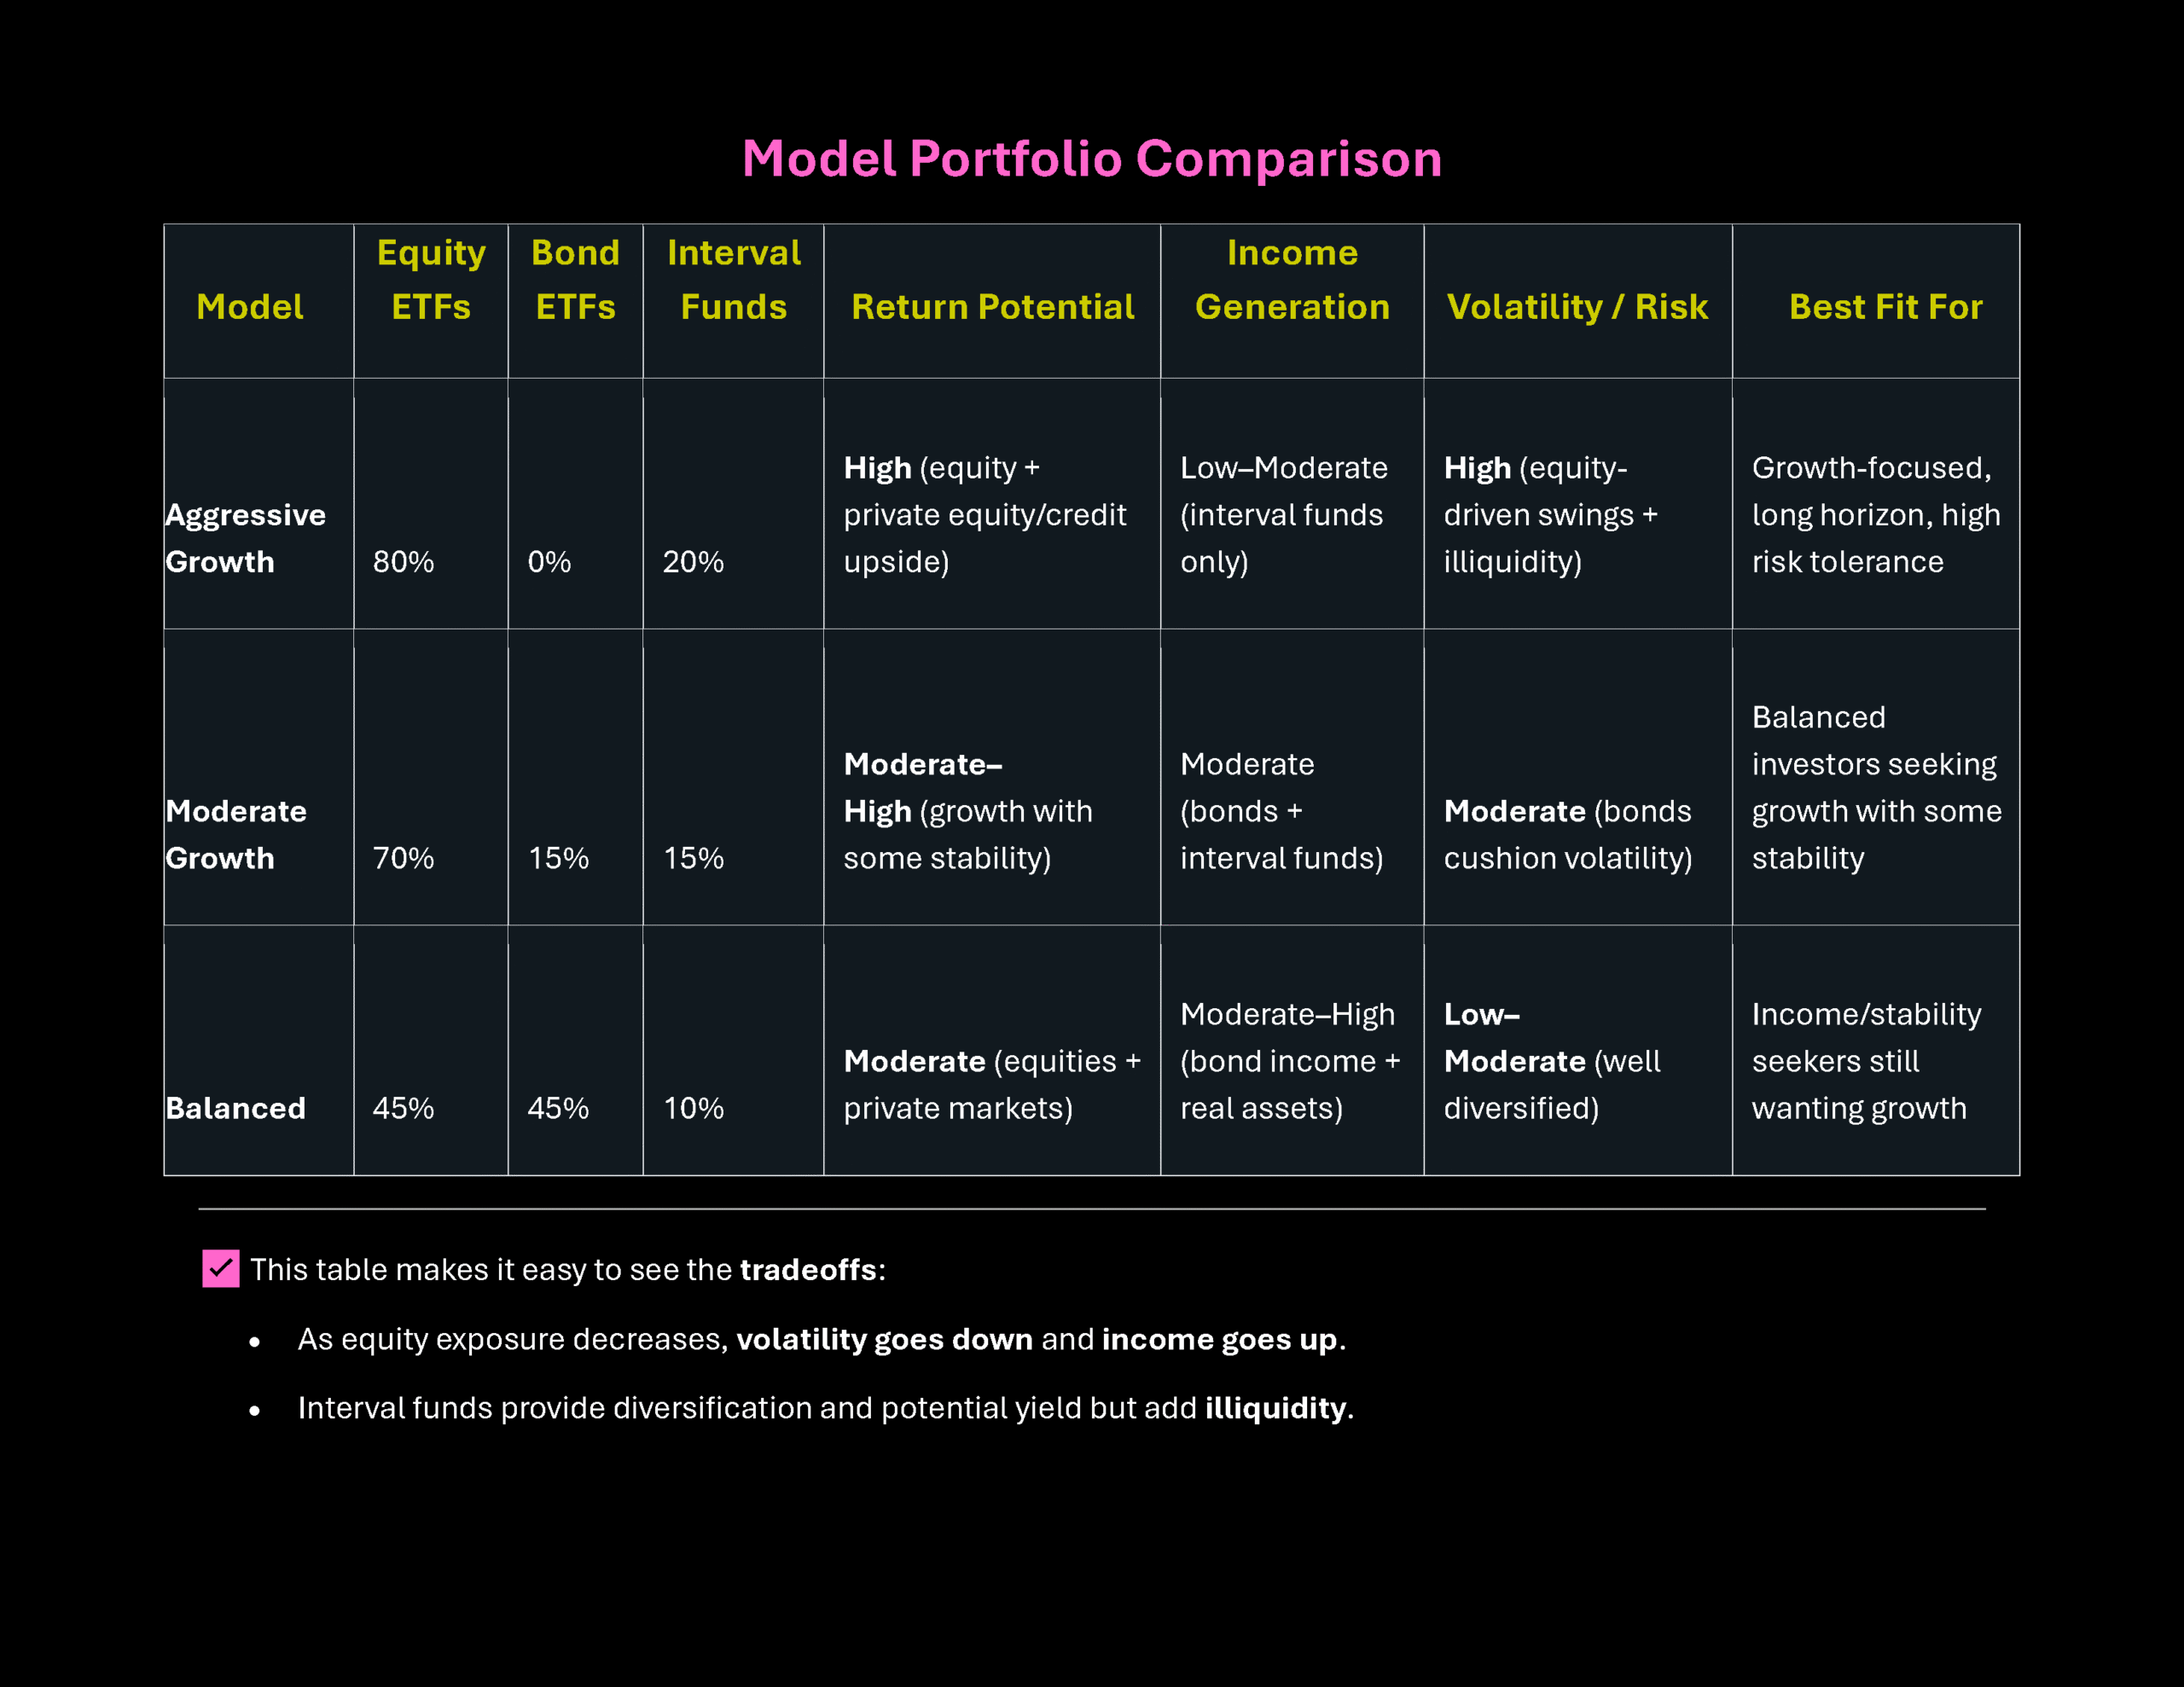Image resolution: width=2184 pixels, height=1687 pixels.
Task: Select the Best Fit For header
Action: [1885, 307]
